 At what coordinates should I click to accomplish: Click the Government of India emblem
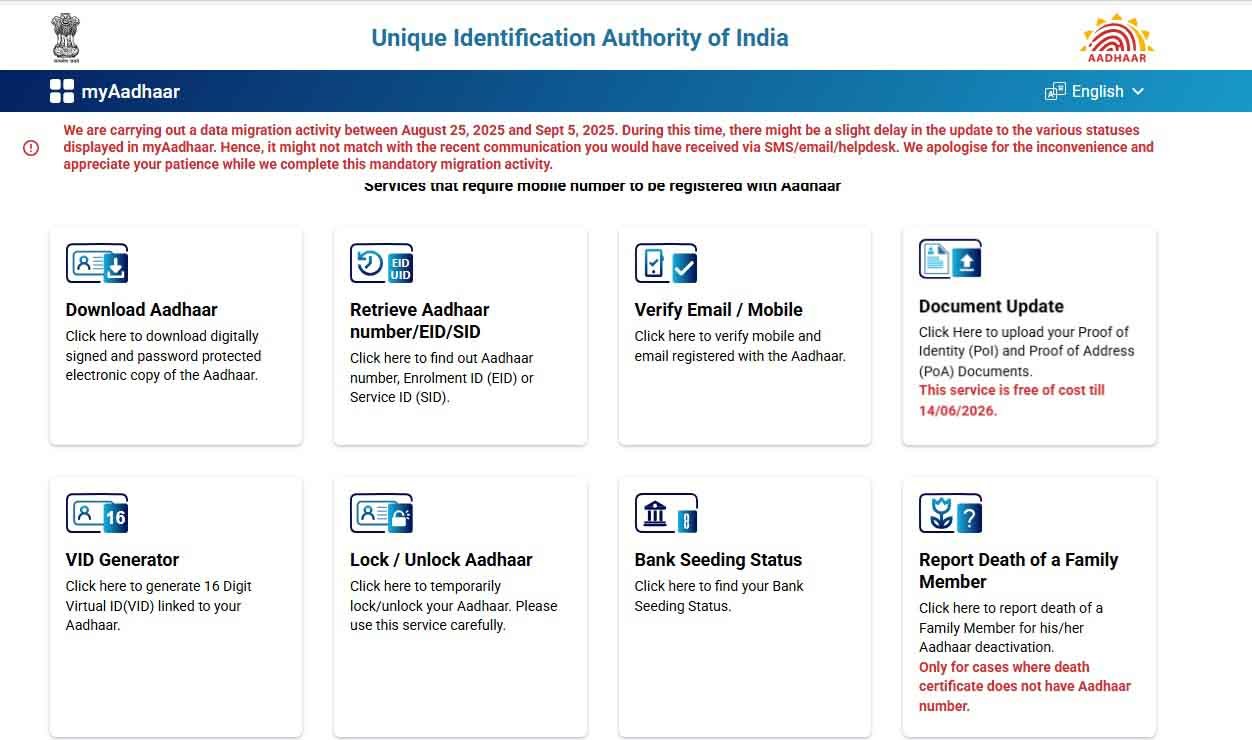click(x=65, y=39)
